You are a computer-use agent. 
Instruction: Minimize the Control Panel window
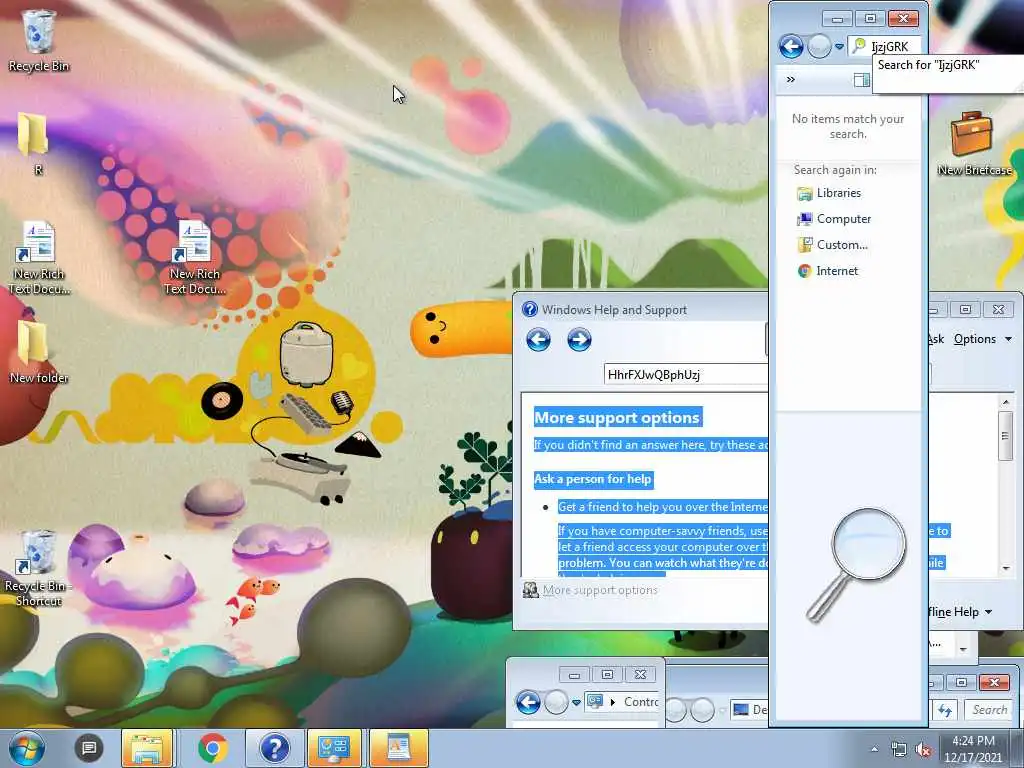[x=574, y=675]
